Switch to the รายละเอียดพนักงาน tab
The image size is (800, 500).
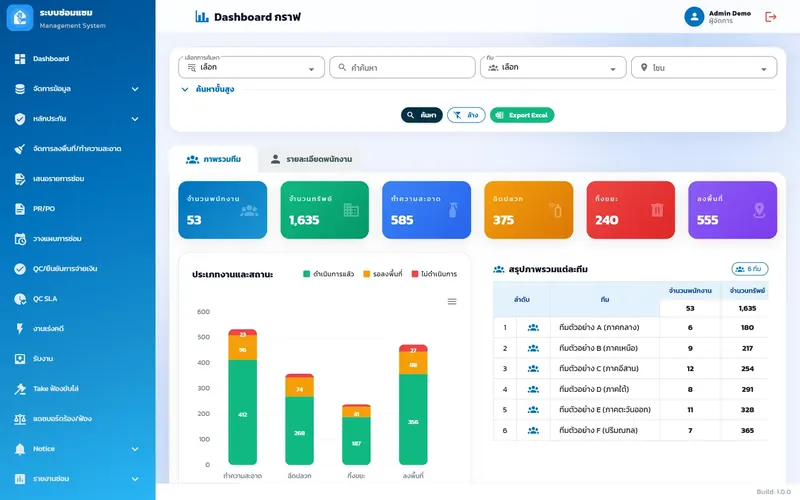click(311, 159)
